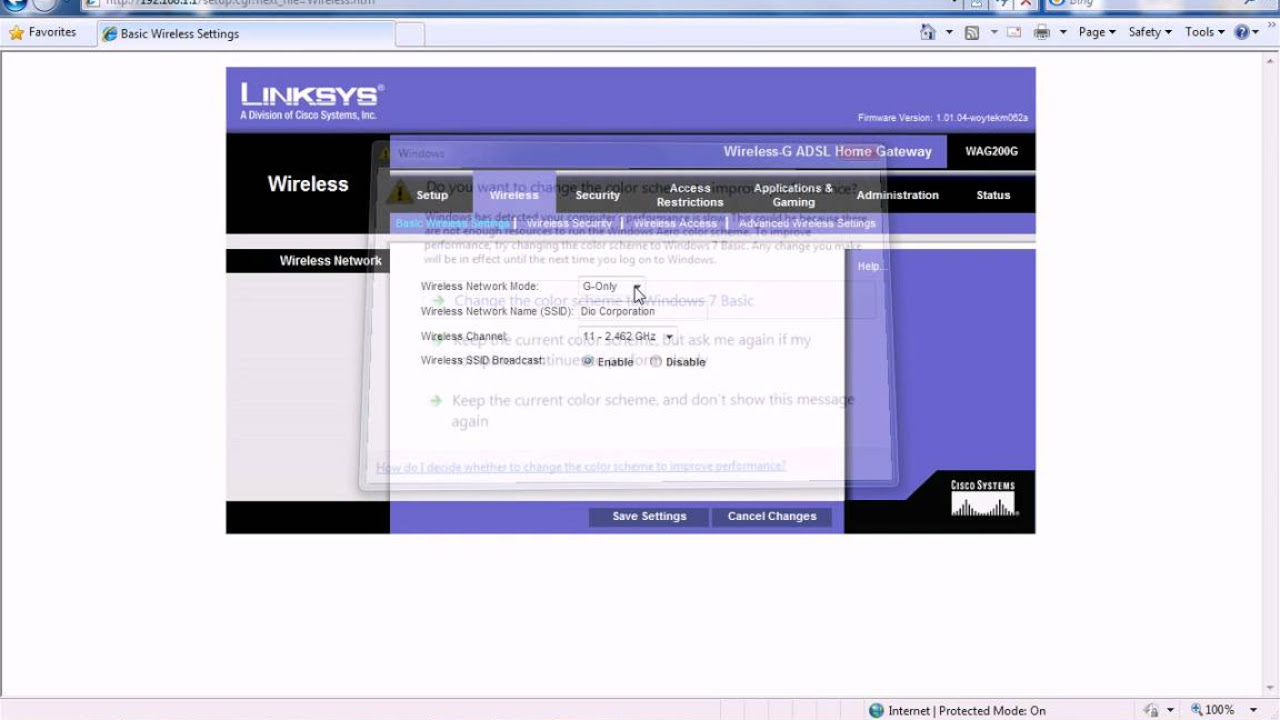This screenshot has height=720, width=1280.
Task: Click the Wireless Network section label
Action: [330, 260]
